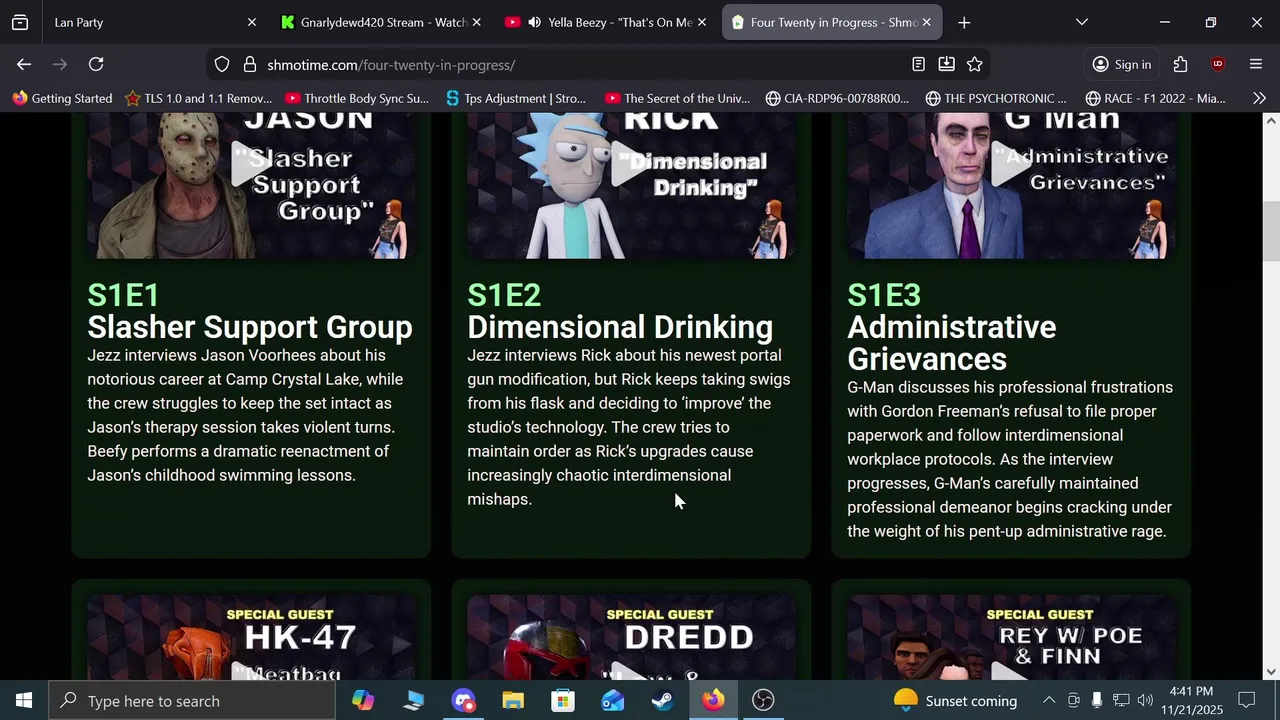
Task: Click the page vertical scrollbar thumb
Action: [1271, 230]
